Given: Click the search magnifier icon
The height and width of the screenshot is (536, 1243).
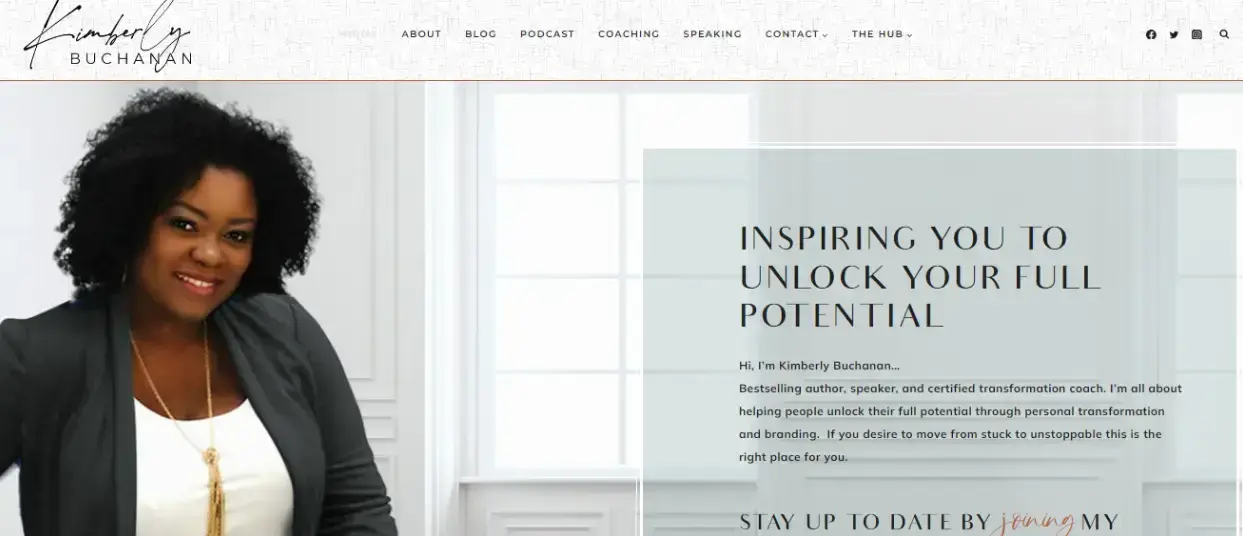Looking at the screenshot, I should pyautogui.click(x=1224, y=34).
